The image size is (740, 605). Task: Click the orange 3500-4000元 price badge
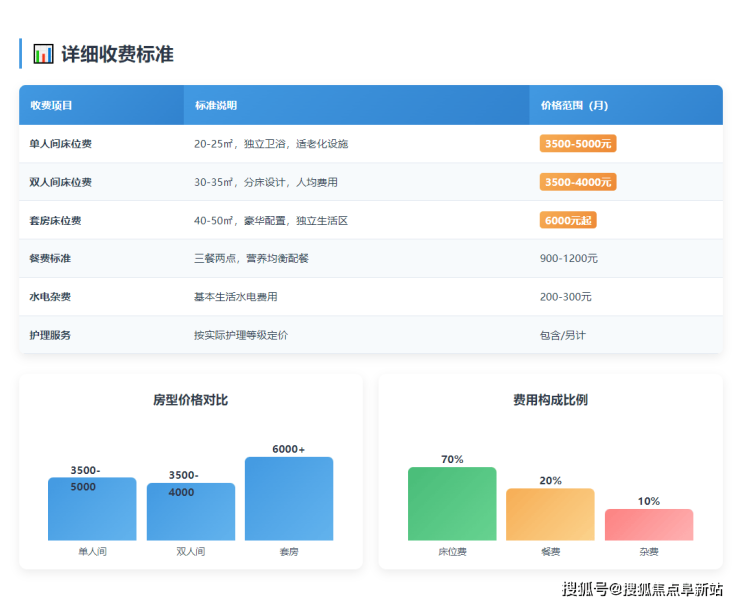tap(578, 182)
